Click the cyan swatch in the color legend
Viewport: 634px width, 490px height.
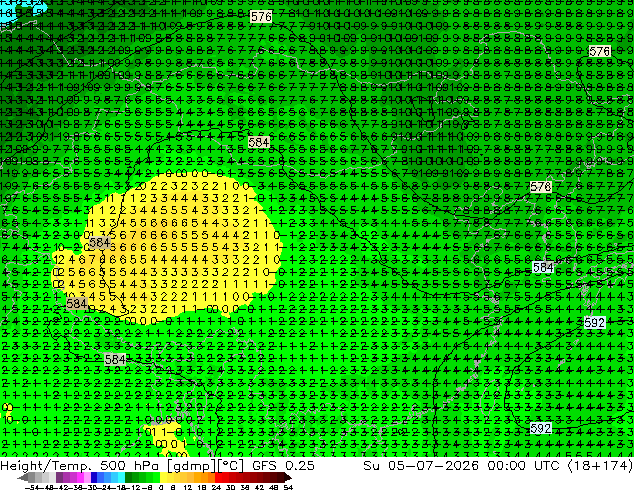(121, 478)
